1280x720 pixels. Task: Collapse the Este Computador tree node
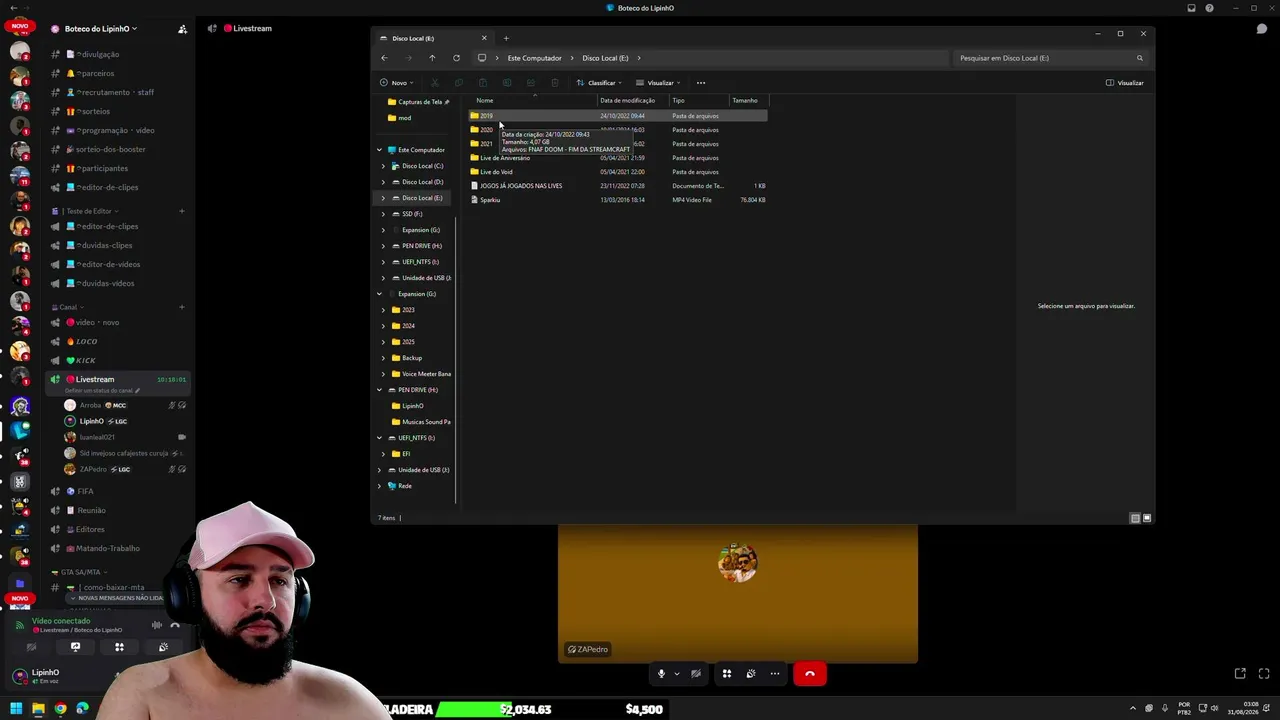click(x=379, y=150)
